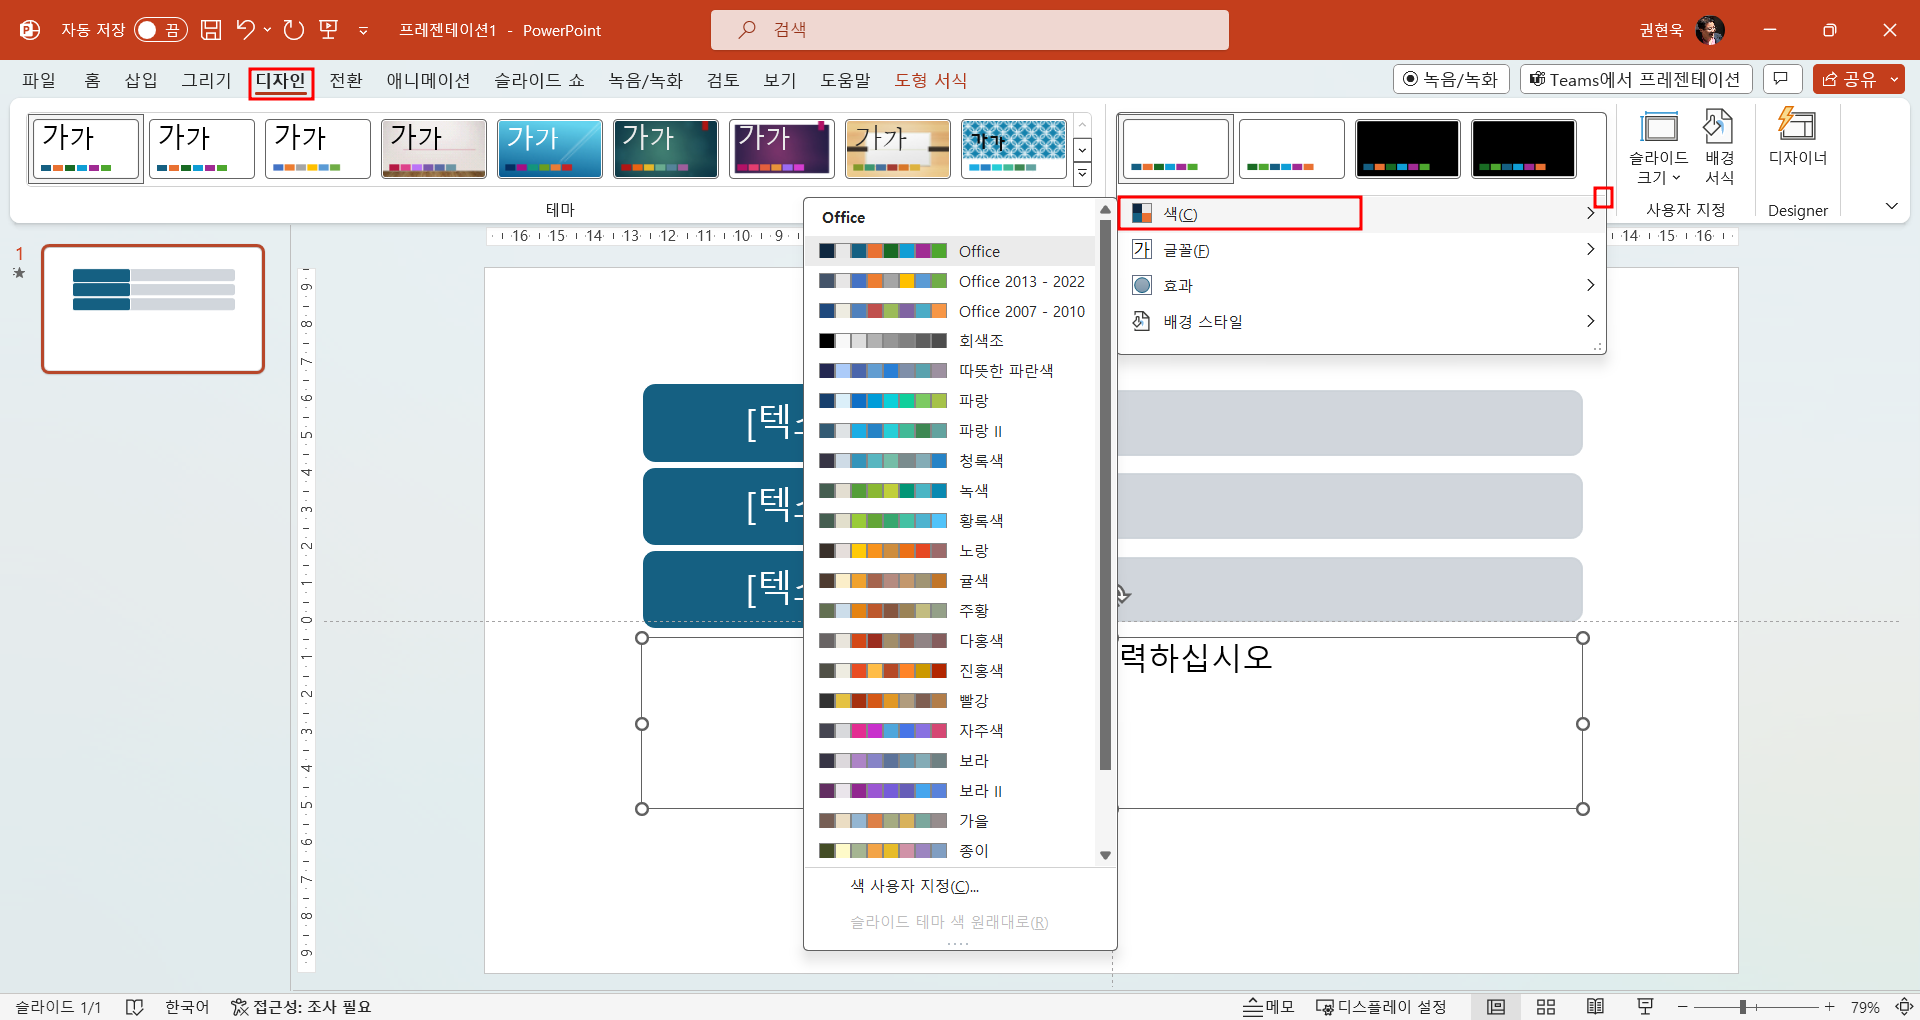Viewport: 1920px width, 1020px height.
Task: Choose the 노랑 color palette
Action: coord(951,551)
